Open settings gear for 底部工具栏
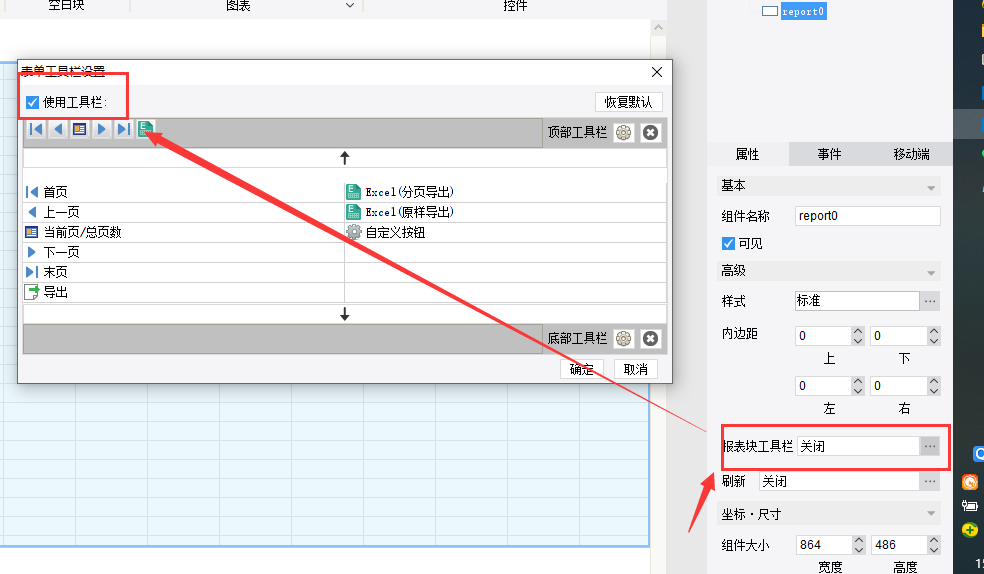Viewport: 984px width, 574px height. coord(624,339)
